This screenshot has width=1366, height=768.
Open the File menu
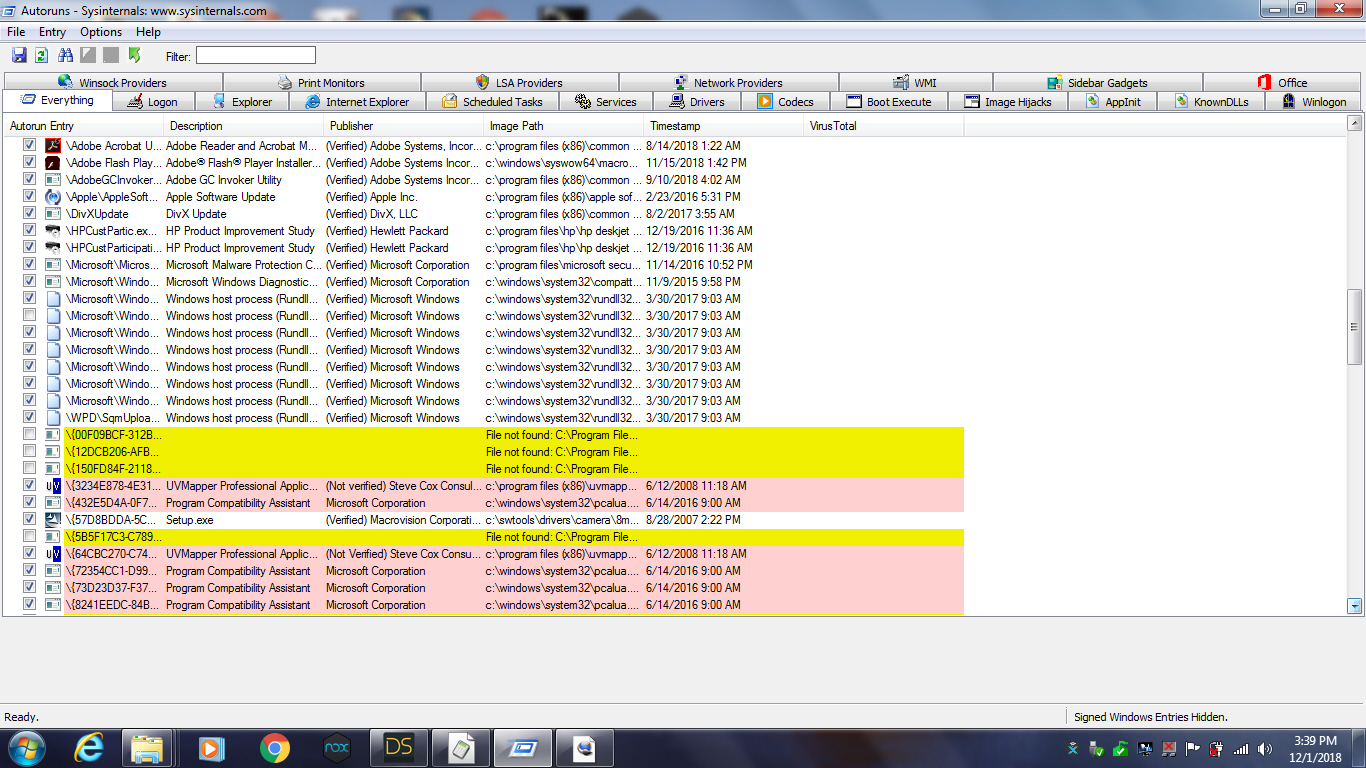tap(16, 32)
